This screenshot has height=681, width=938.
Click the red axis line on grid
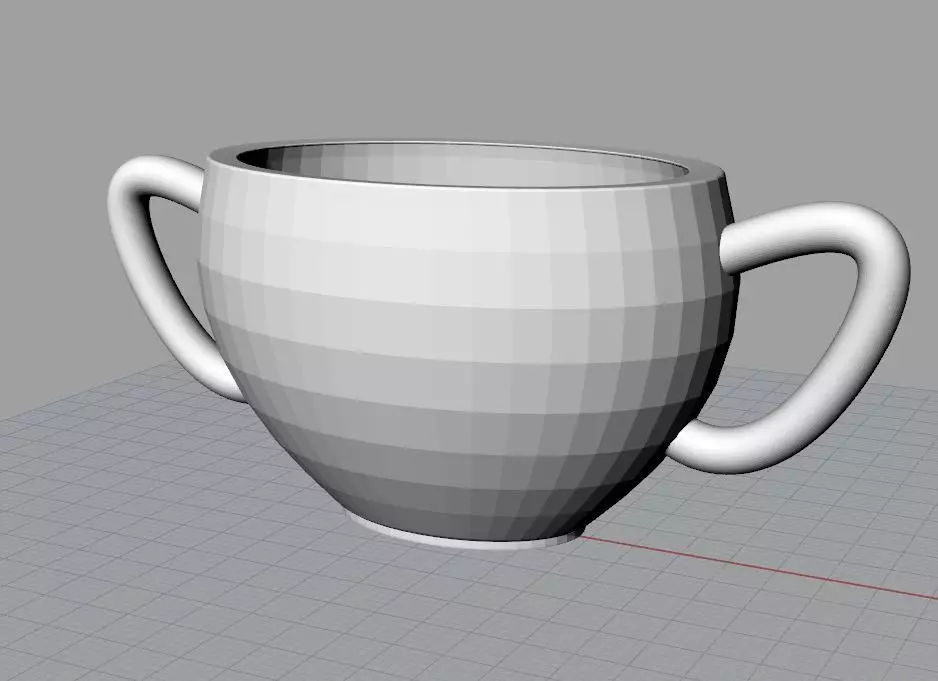[760, 567]
